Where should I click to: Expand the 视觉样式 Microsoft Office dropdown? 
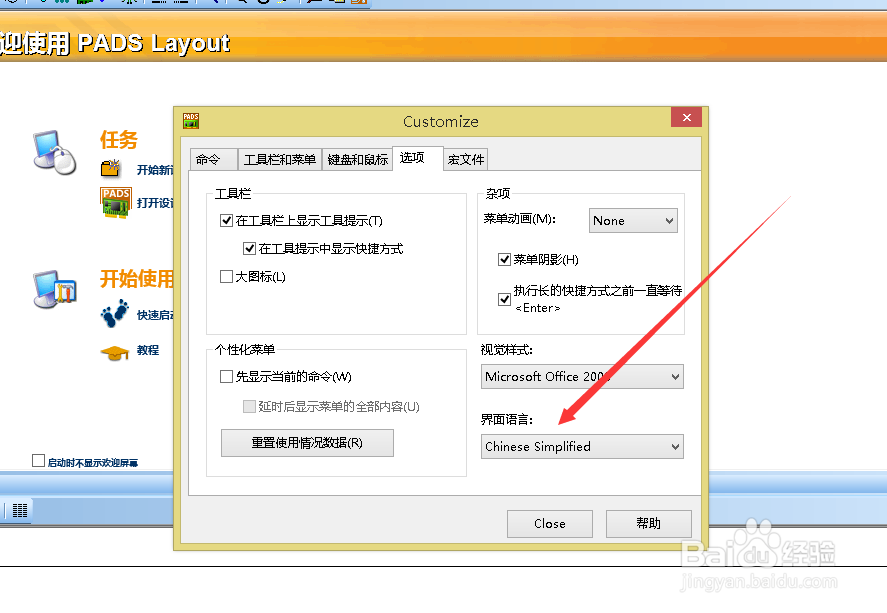coord(582,377)
